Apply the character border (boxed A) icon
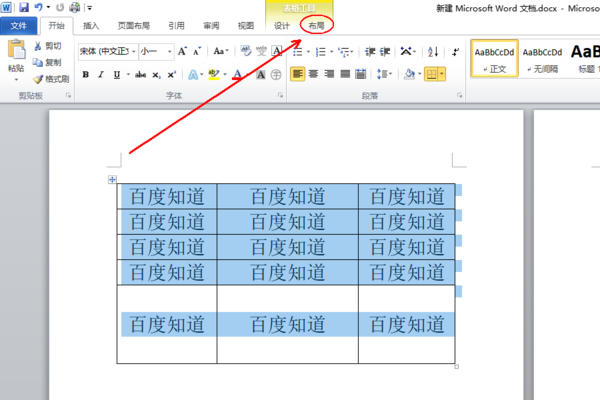Viewport: 600px width, 400px height. [x=276, y=51]
